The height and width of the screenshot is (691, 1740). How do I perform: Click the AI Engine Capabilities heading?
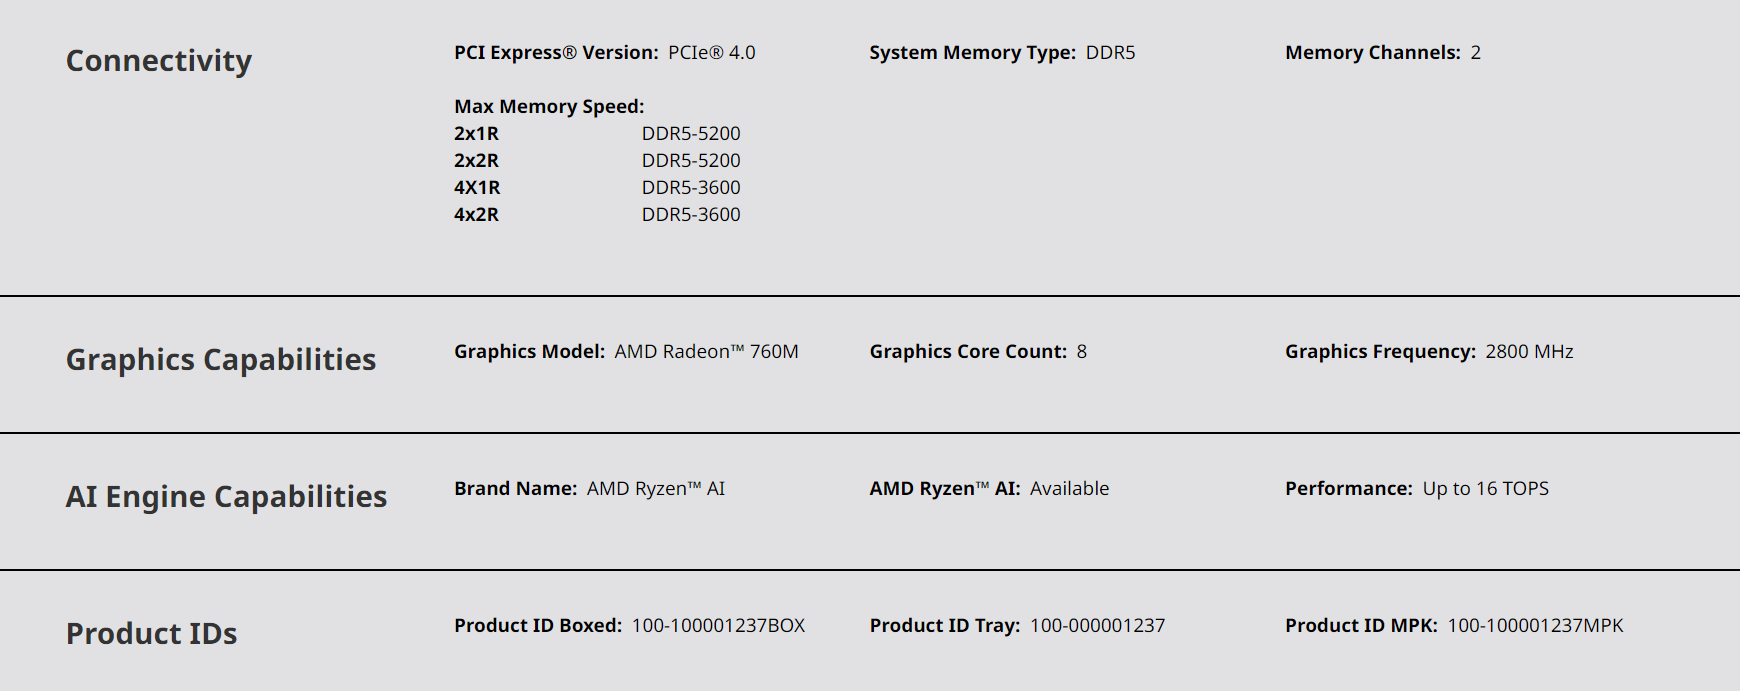tap(226, 497)
